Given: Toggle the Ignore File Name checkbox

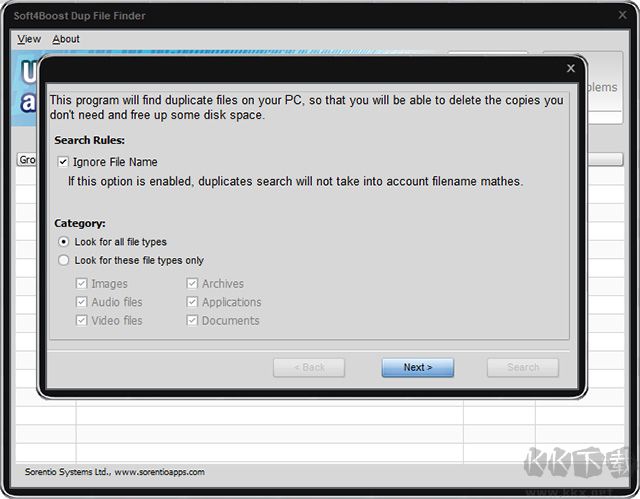Looking at the screenshot, I should [63, 162].
